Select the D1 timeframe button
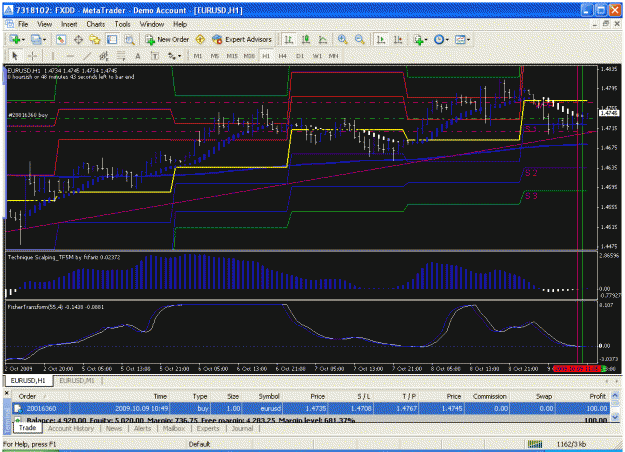 click(x=300, y=56)
